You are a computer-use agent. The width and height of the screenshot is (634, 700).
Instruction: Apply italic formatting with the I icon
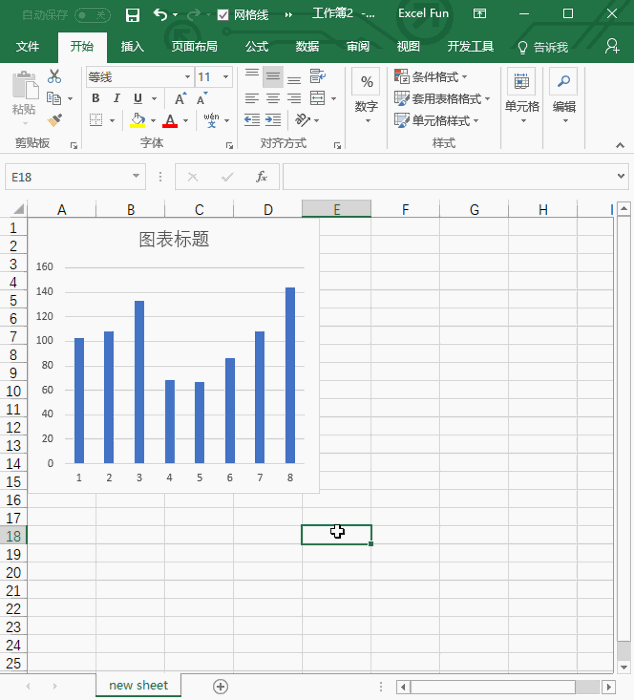pos(116,98)
